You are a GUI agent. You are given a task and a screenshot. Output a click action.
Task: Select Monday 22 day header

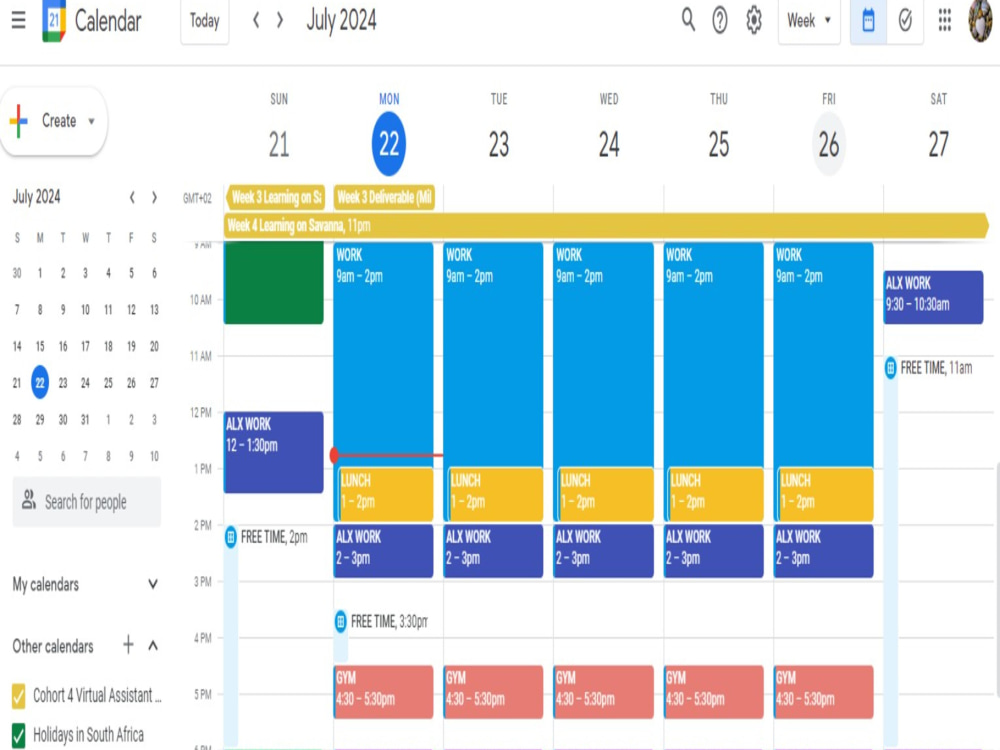[389, 144]
